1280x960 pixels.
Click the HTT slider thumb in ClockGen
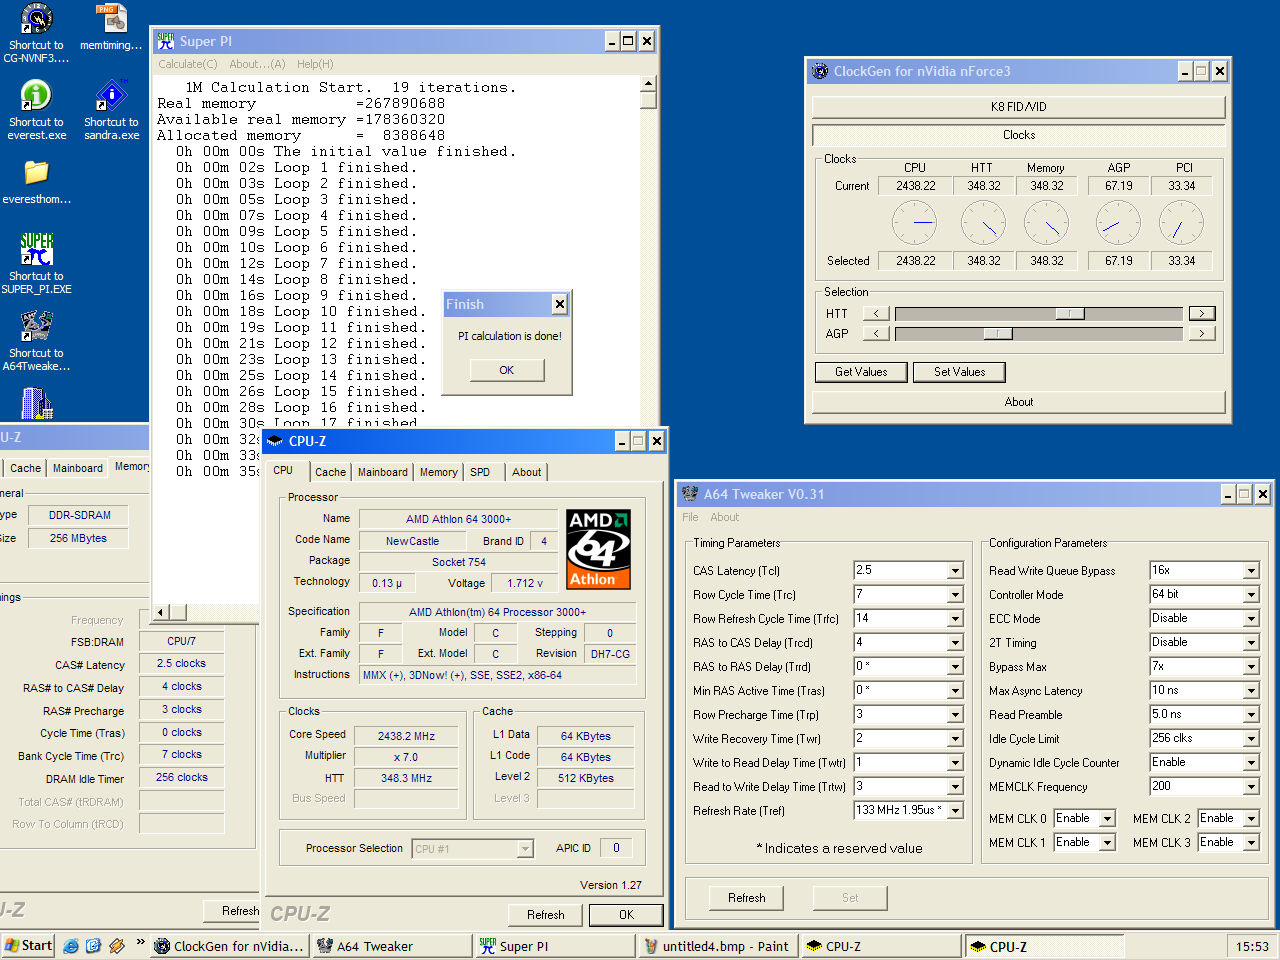1069,313
